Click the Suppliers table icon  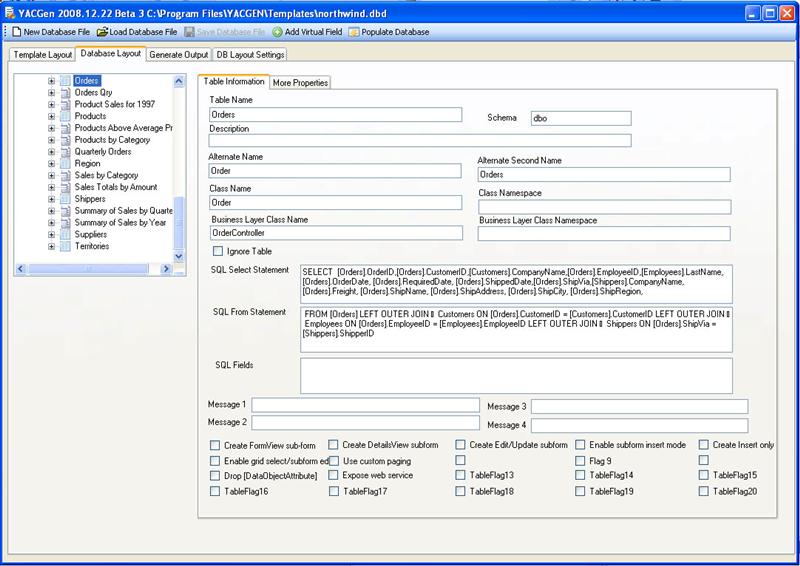tap(65, 235)
